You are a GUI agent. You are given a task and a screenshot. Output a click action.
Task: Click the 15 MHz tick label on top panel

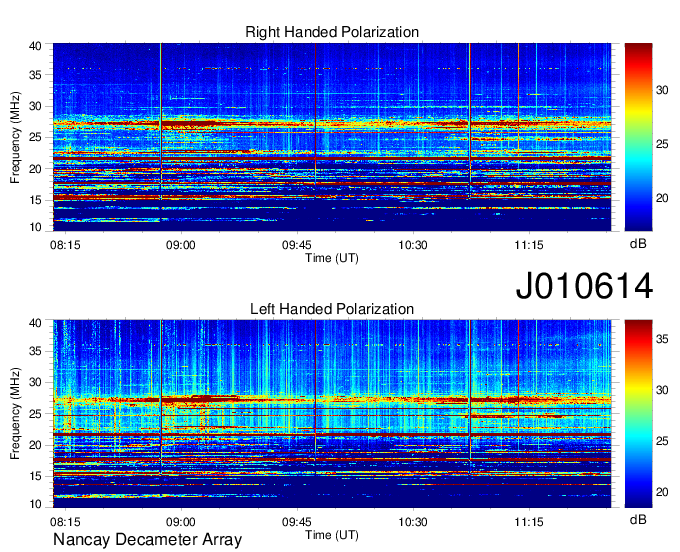click(x=35, y=200)
